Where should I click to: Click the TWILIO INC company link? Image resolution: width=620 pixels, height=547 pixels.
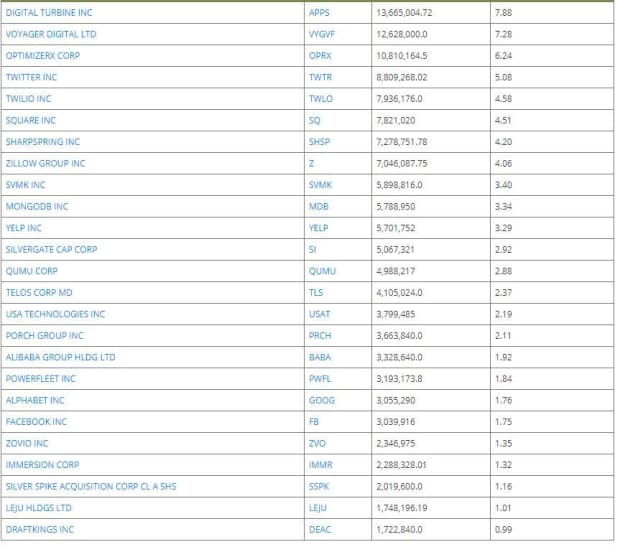coord(28,99)
